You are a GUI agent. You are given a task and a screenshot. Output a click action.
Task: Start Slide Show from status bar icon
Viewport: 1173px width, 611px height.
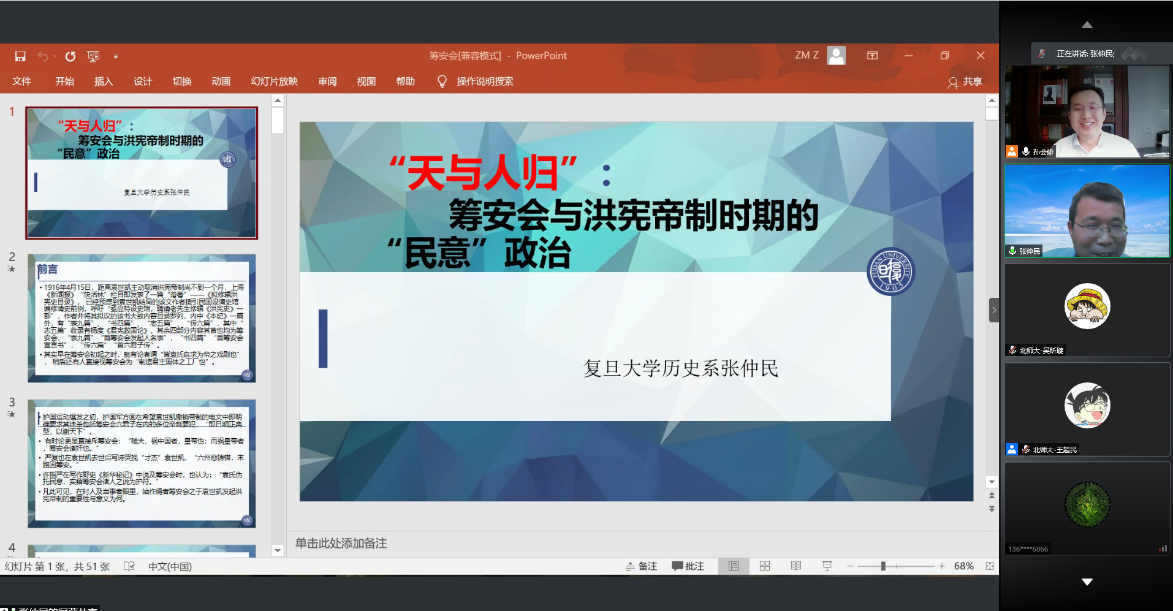click(827, 566)
